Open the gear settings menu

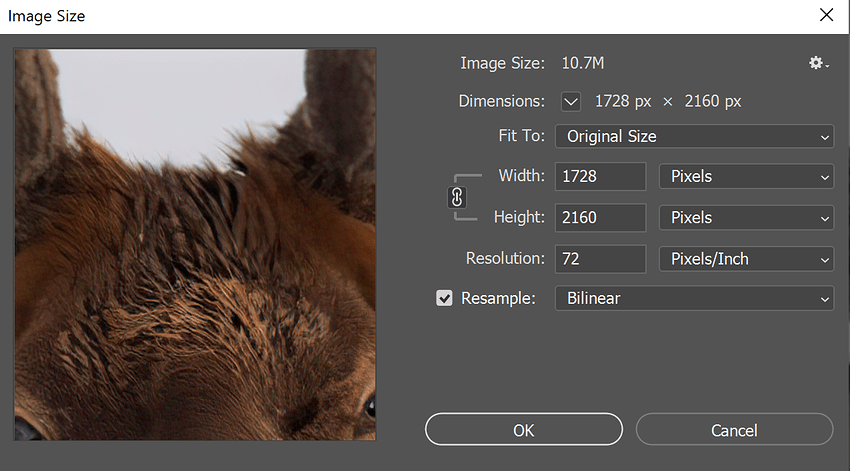819,63
